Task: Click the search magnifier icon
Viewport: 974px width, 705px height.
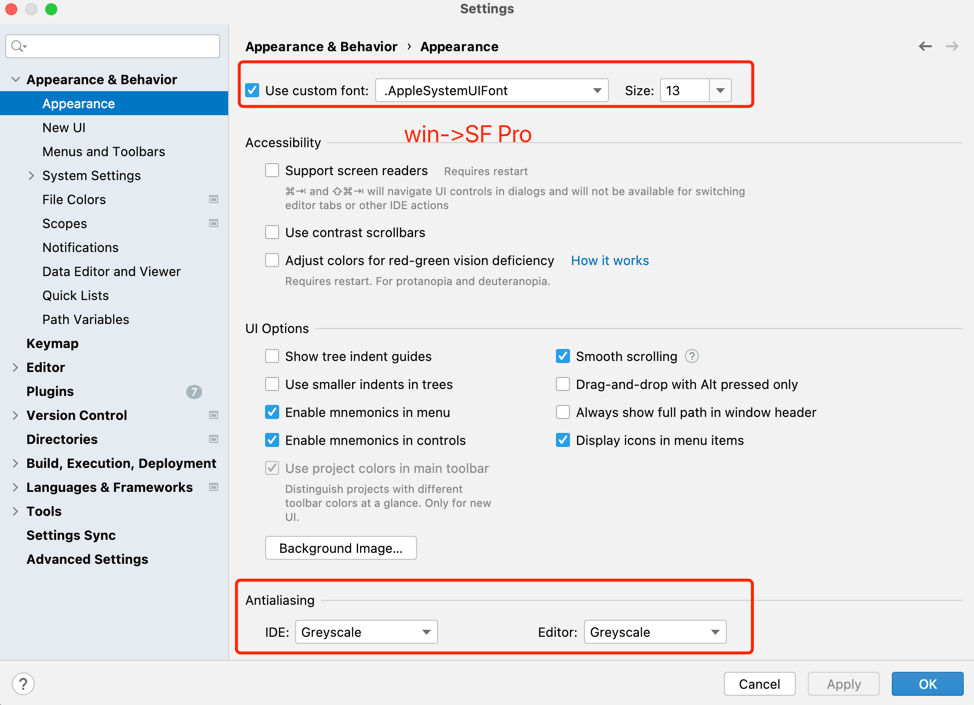Action: 18,46
